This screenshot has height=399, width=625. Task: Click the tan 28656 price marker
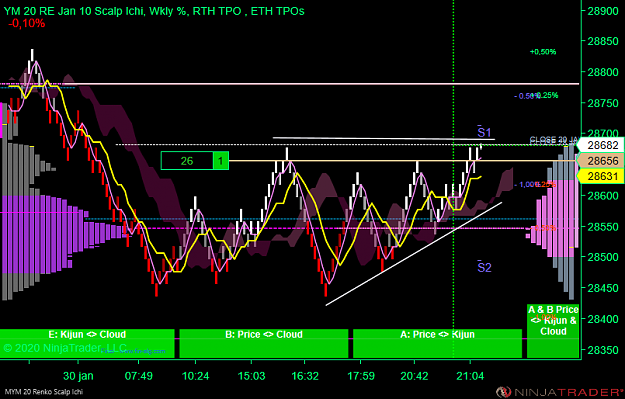click(601, 161)
